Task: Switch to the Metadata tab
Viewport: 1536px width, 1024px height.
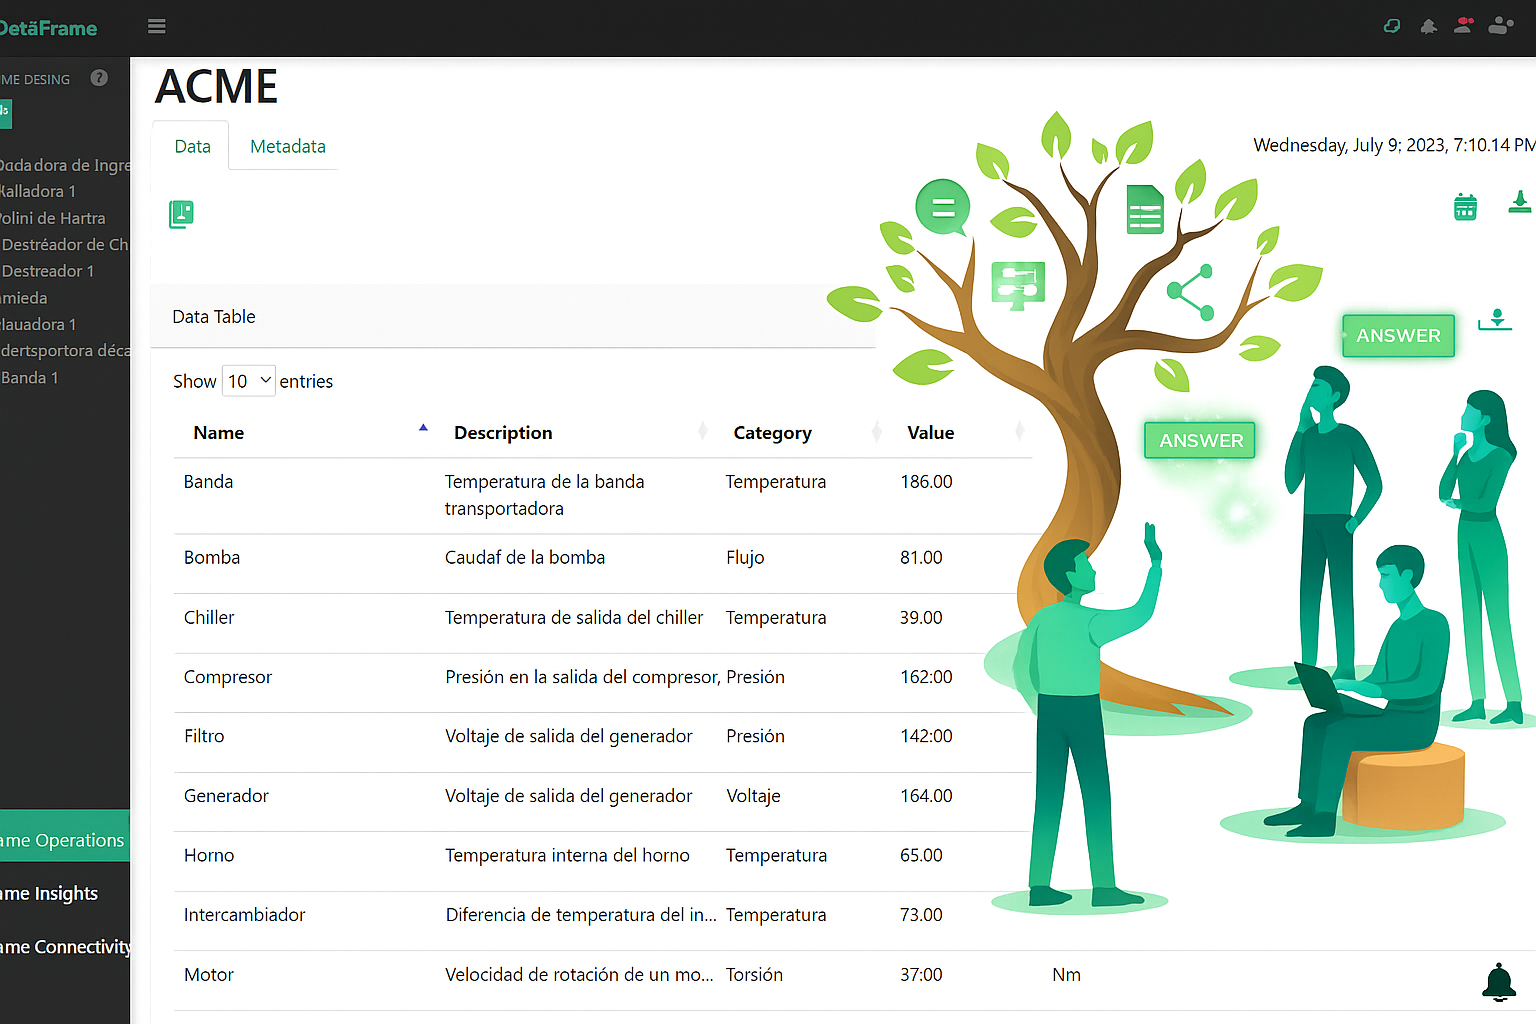Action: pos(287,147)
